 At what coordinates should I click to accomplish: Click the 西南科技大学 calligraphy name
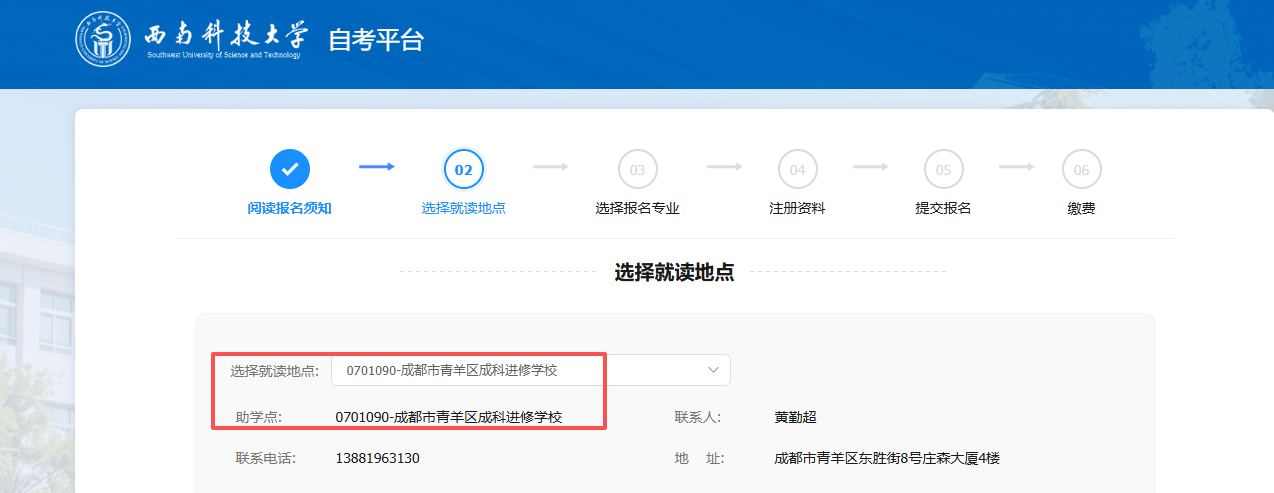(x=227, y=34)
